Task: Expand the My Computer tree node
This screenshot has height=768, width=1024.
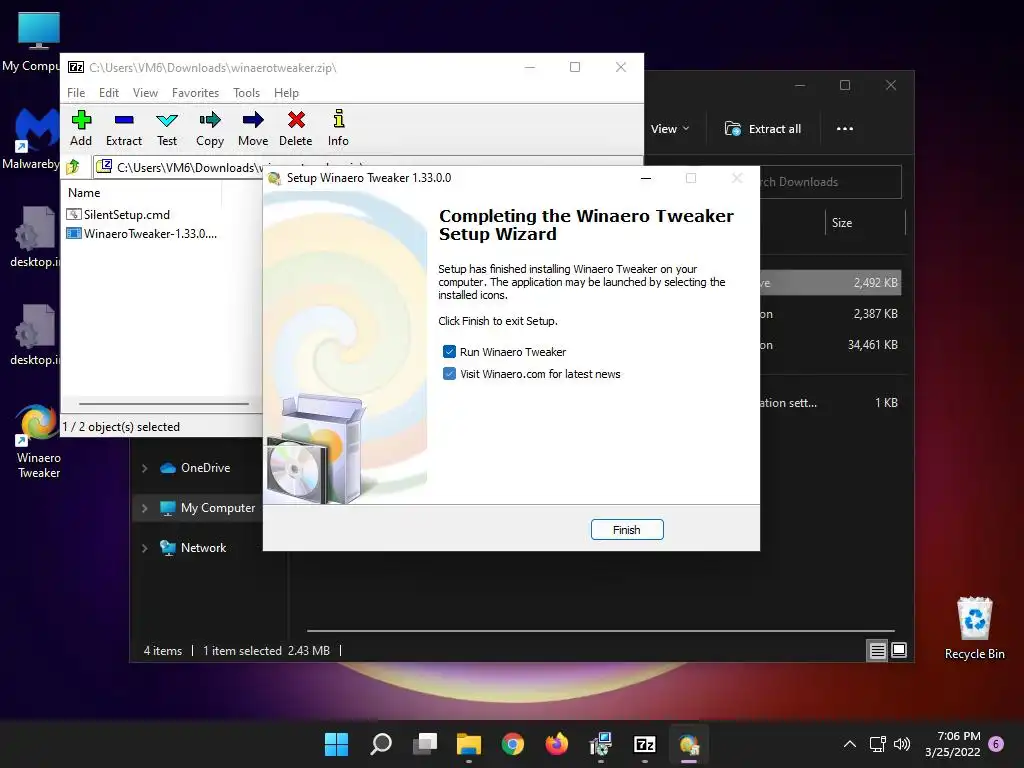Action: click(144, 508)
